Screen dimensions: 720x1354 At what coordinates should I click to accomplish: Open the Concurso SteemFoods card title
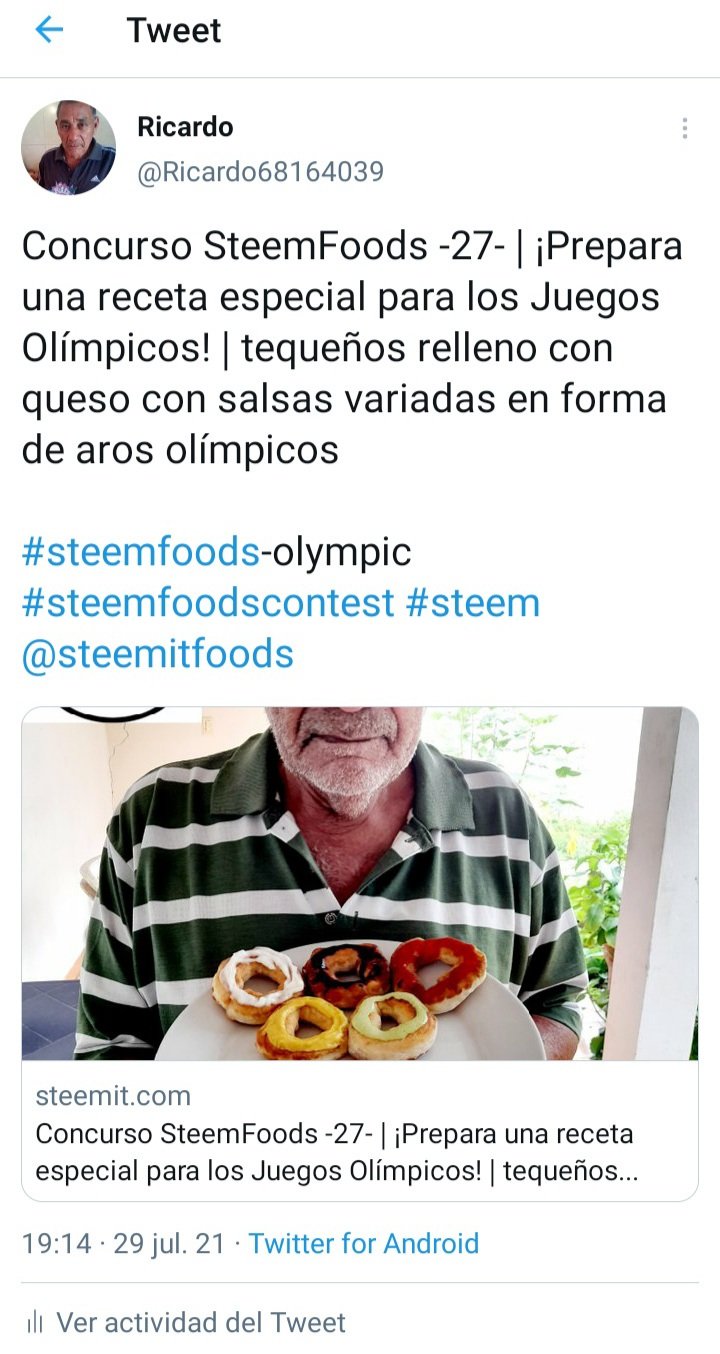point(337,1153)
